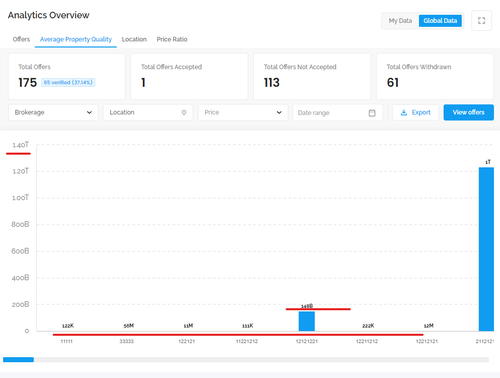Image resolution: width=500 pixels, height=378 pixels.
Task: Click the 111K data label
Action: click(247, 326)
